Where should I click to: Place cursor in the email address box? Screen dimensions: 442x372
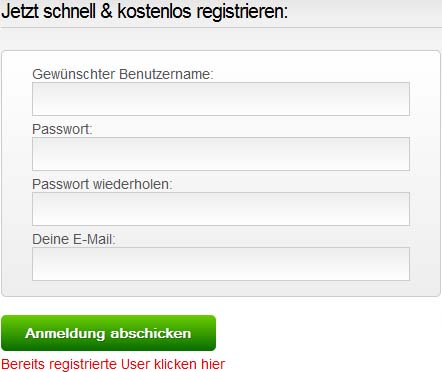click(221, 264)
